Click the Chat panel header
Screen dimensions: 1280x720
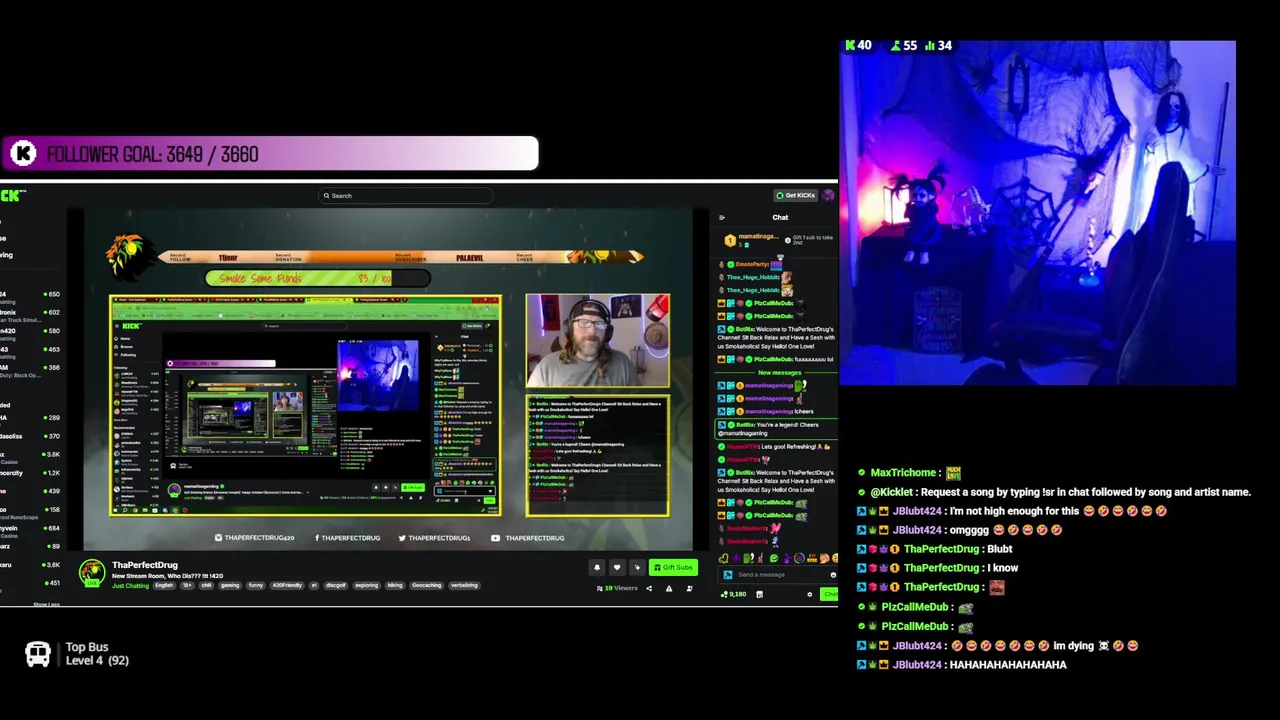point(780,217)
